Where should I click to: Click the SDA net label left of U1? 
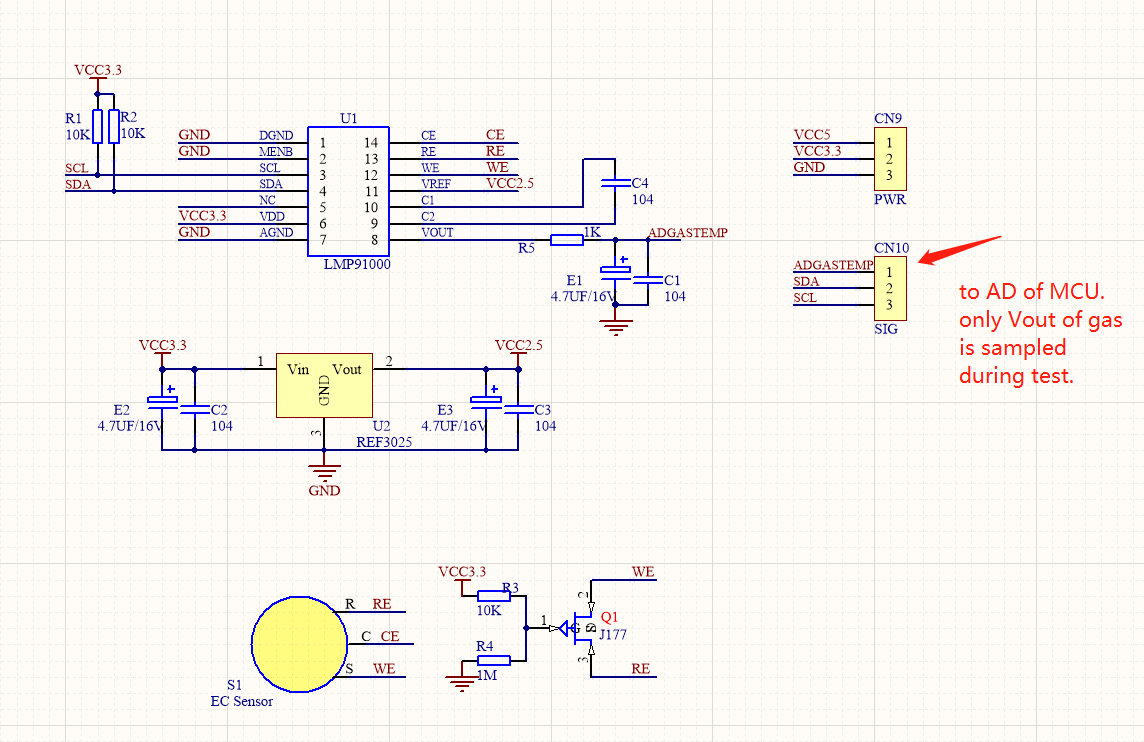click(79, 185)
